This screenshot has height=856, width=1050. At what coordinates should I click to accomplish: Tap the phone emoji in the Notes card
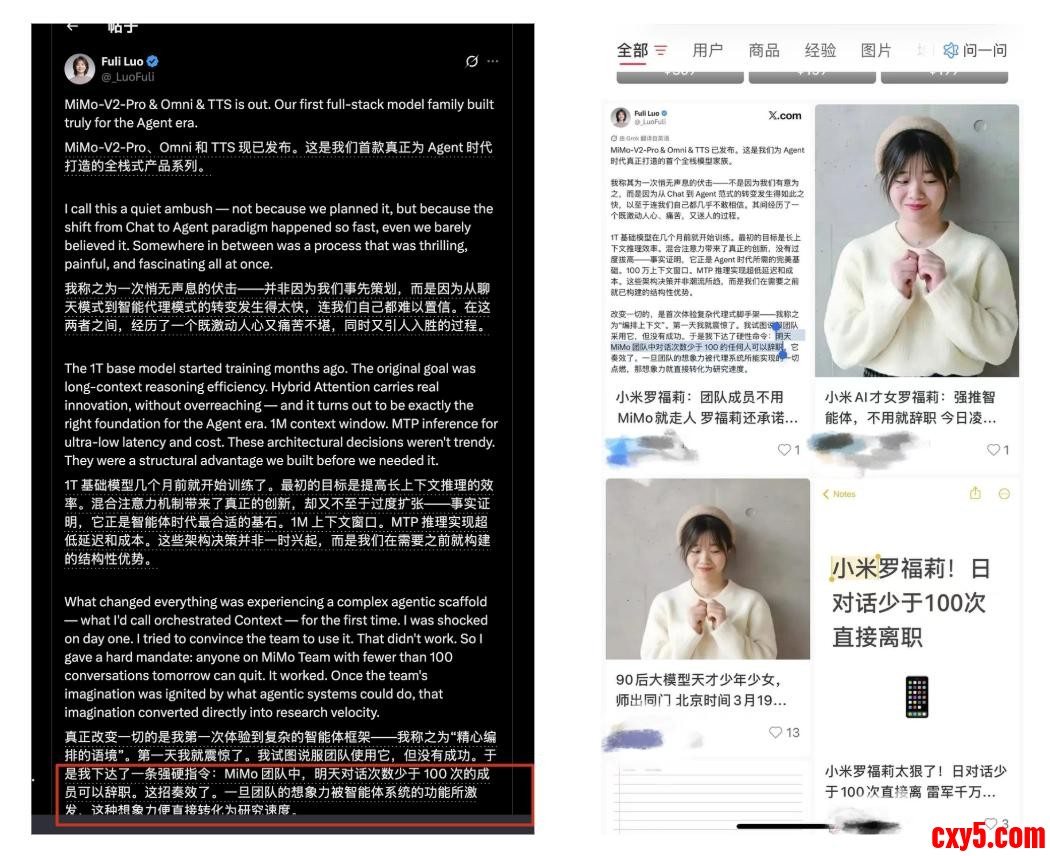pos(917,697)
